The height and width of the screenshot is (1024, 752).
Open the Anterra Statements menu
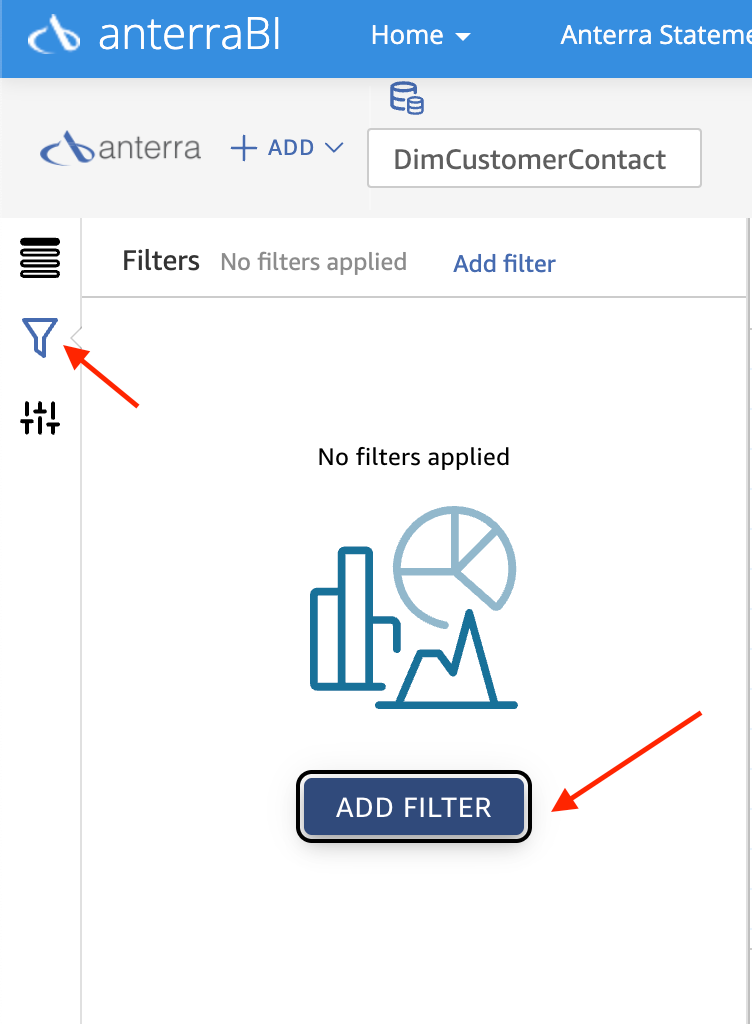tap(655, 35)
